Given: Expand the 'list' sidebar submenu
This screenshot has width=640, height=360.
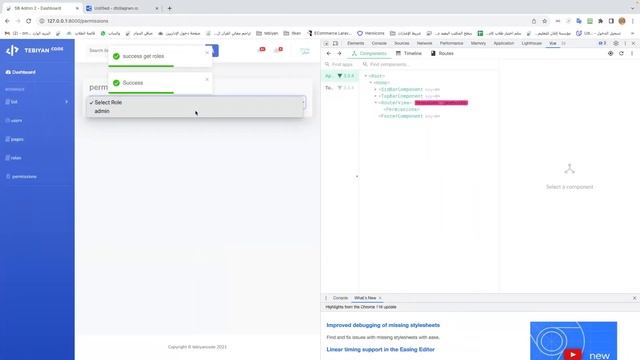Looking at the screenshot, I should (67, 102).
